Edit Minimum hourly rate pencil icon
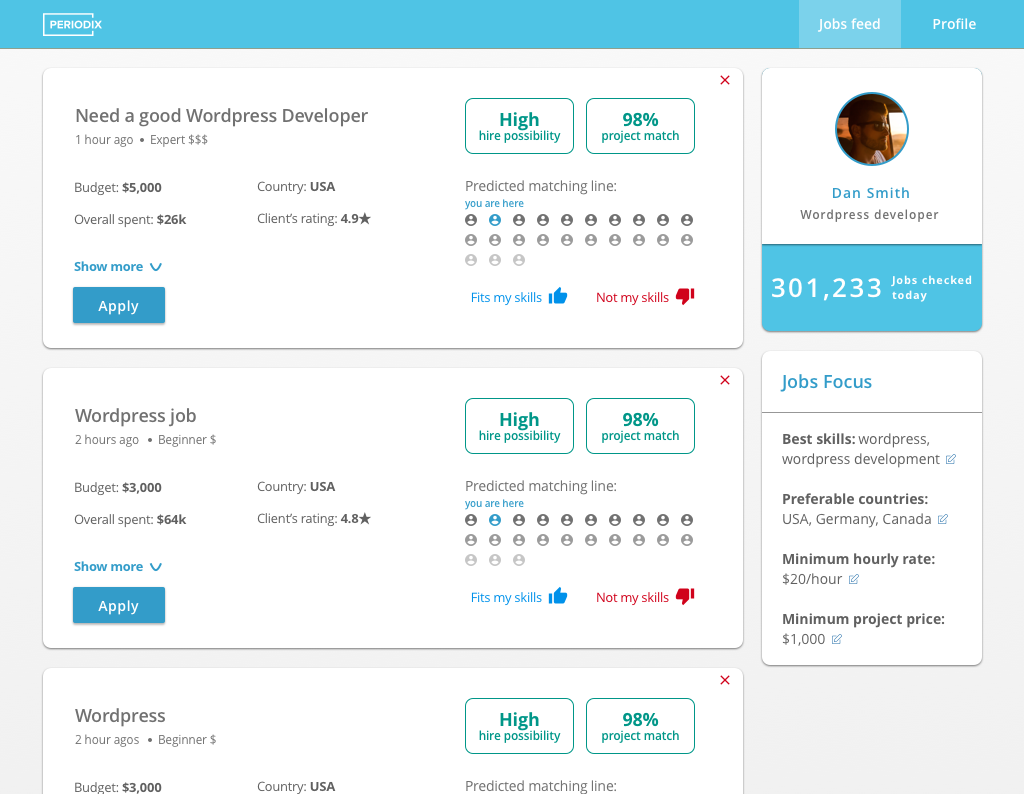The image size is (1024, 794). point(853,579)
